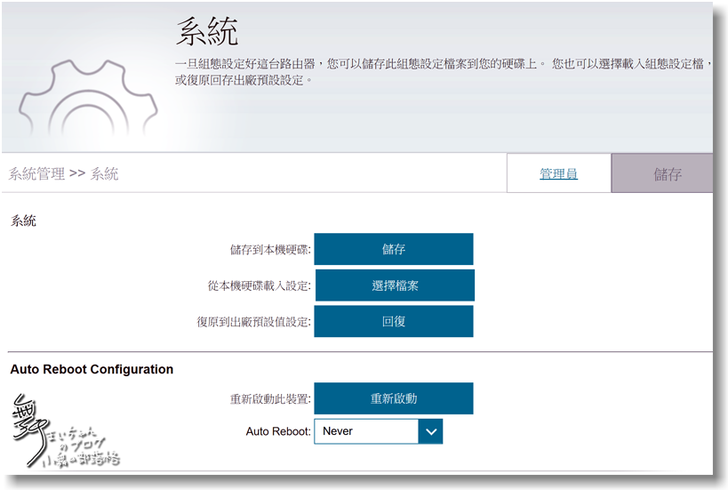Click the 重新啟動此裝置 label
The width and height of the screenshot is (728, 490).
270,399
